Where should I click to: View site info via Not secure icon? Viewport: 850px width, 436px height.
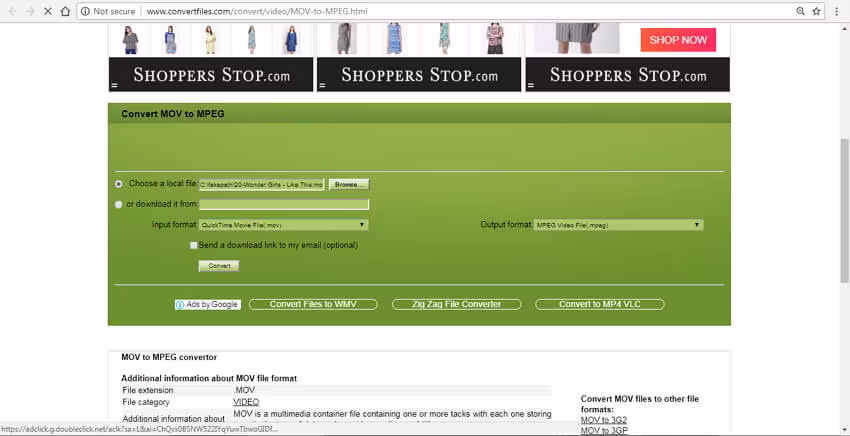[x=85, y=11]
